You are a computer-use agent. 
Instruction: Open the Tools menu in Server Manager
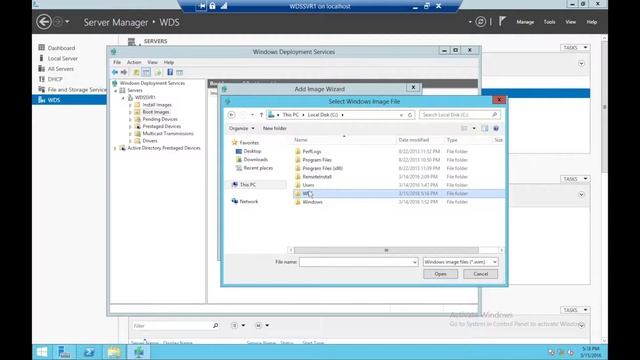click(x=549, y=22)
